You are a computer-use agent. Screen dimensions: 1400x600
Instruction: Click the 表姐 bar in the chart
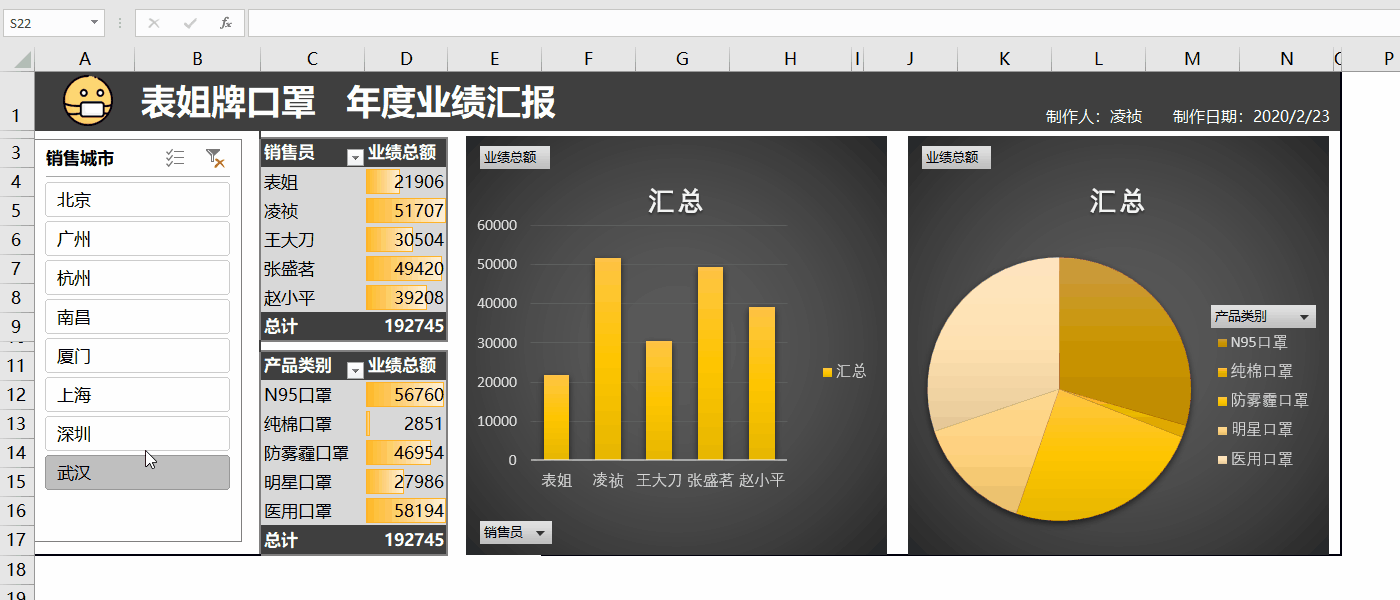click(556, 417)
